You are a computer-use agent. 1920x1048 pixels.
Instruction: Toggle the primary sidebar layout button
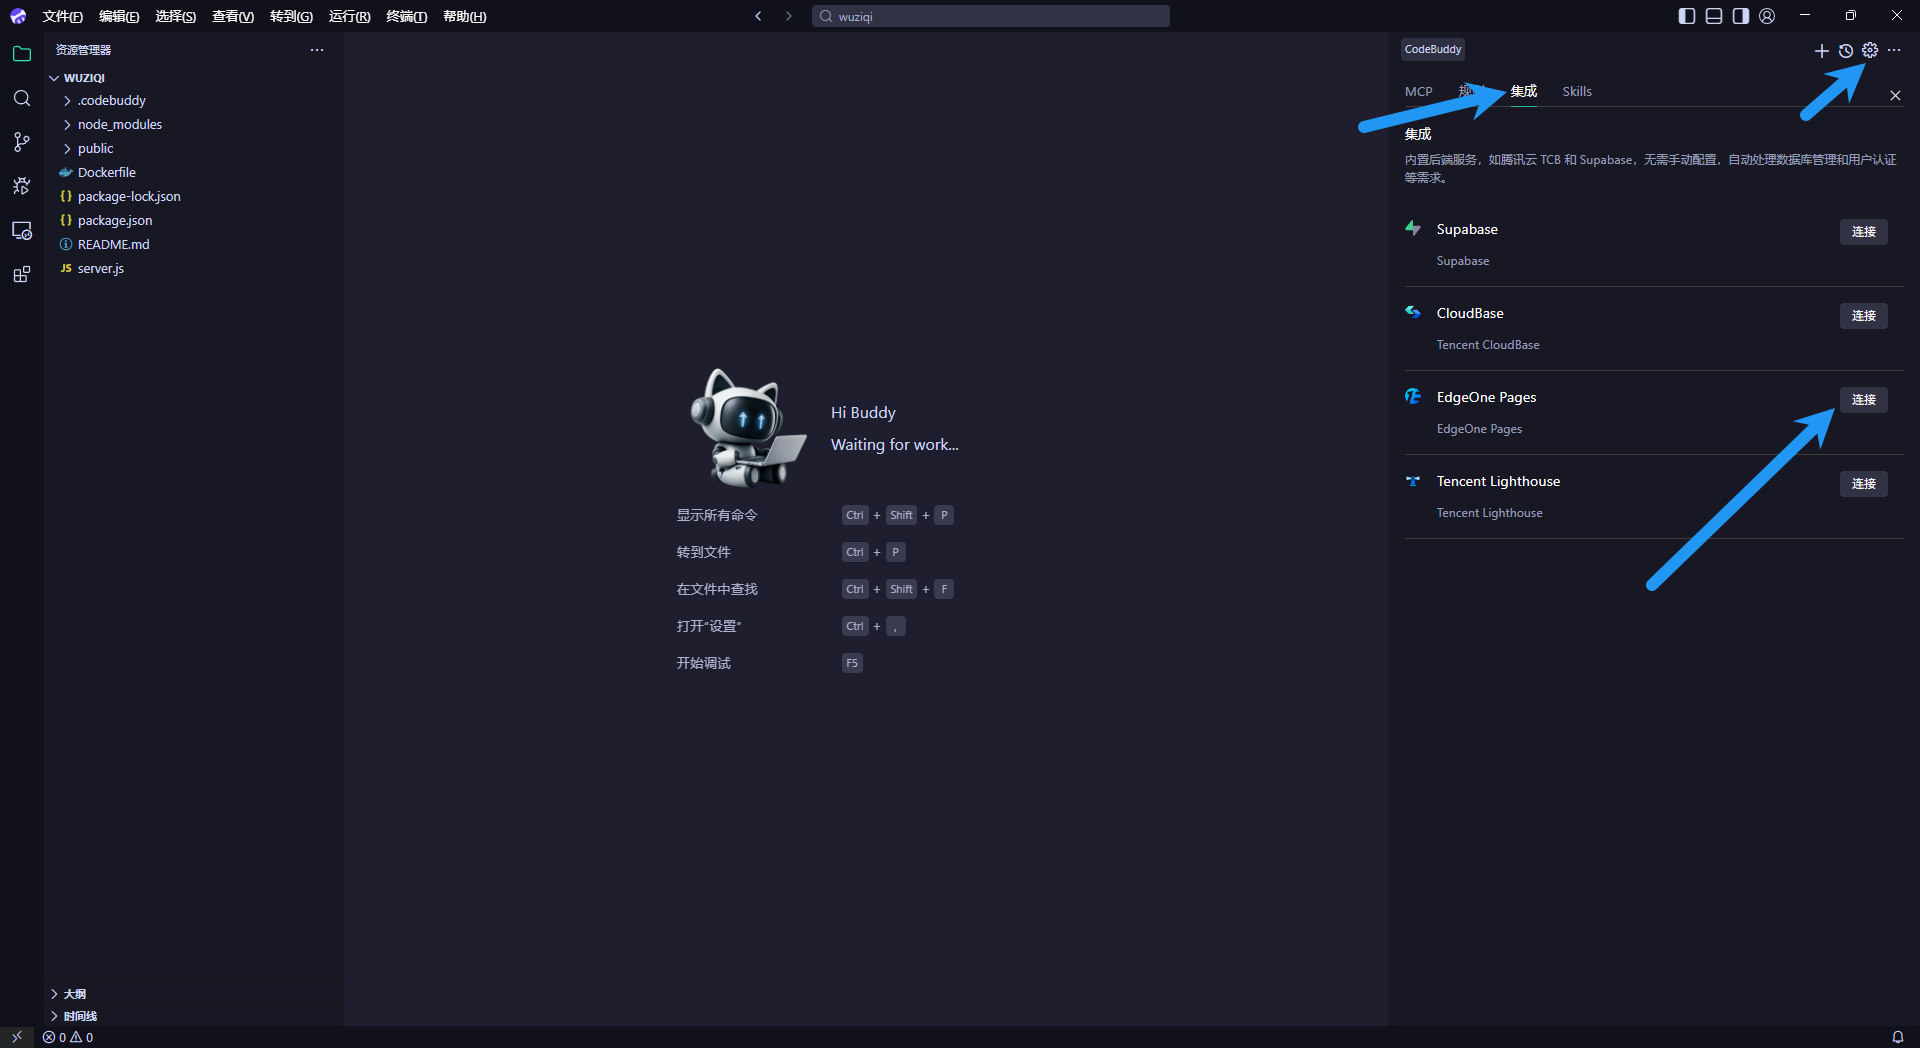pos(1687,16)
